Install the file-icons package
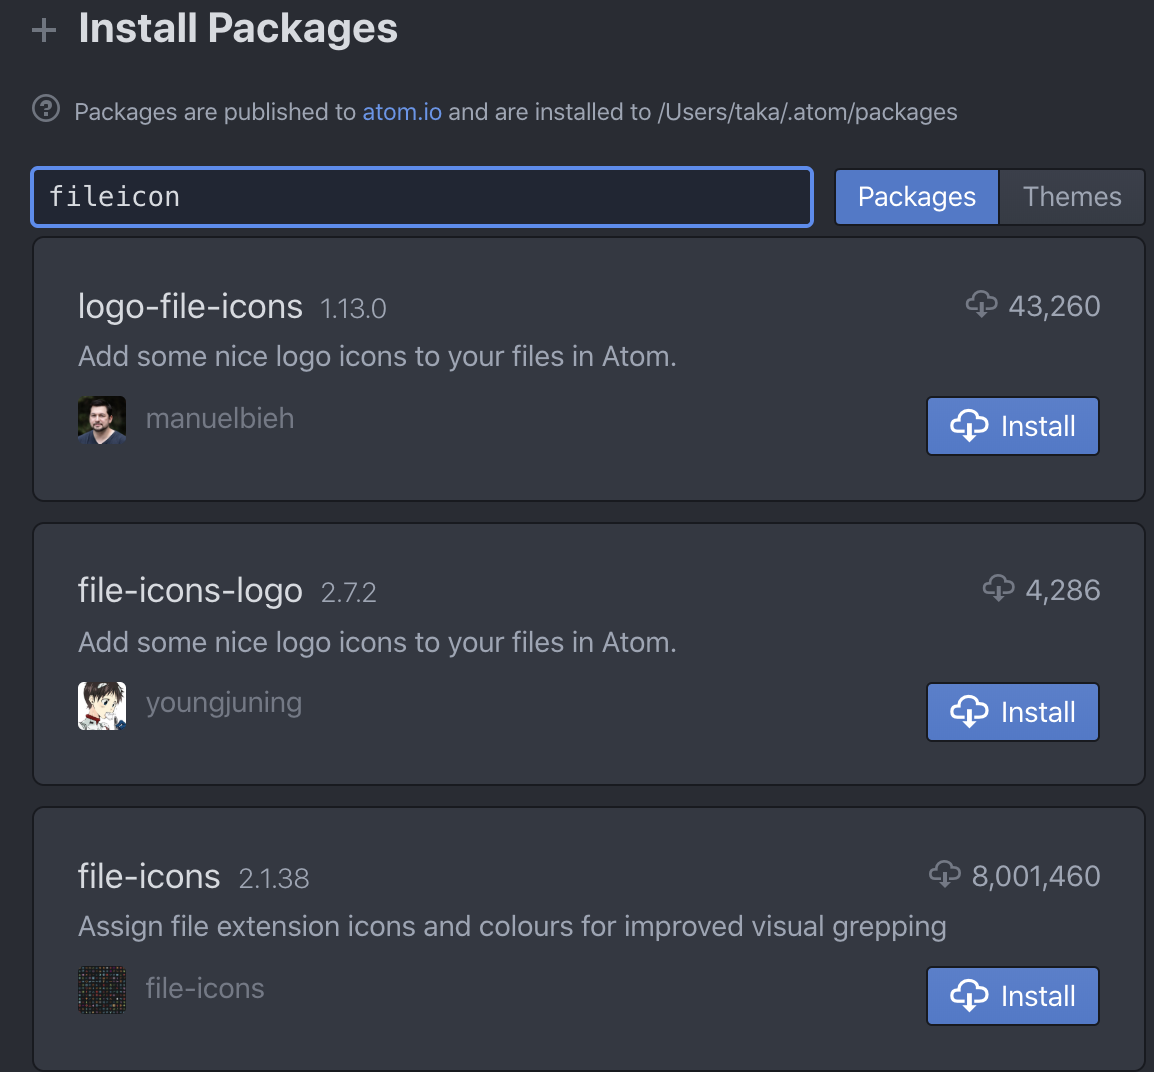 coord(1012,996)
